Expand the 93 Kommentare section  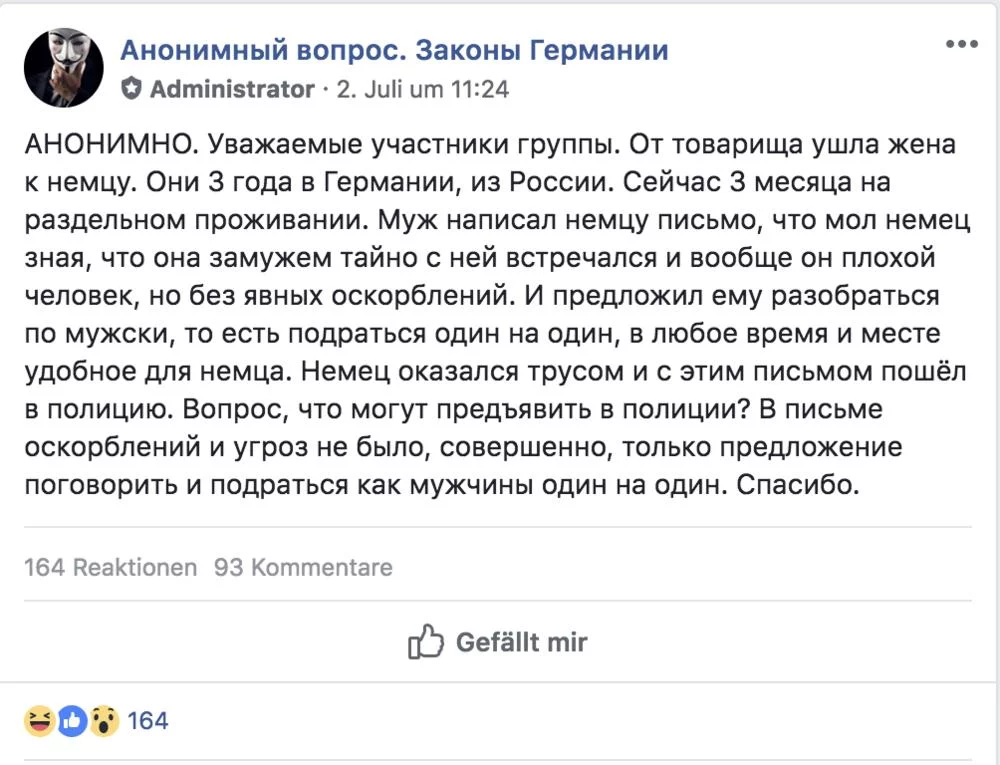tap(303, 568)
